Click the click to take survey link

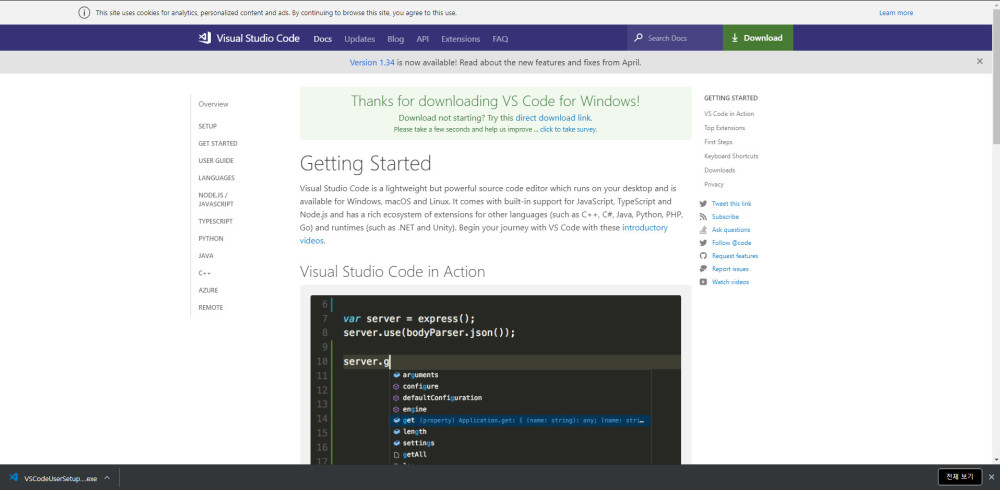(x=569, y=130)
